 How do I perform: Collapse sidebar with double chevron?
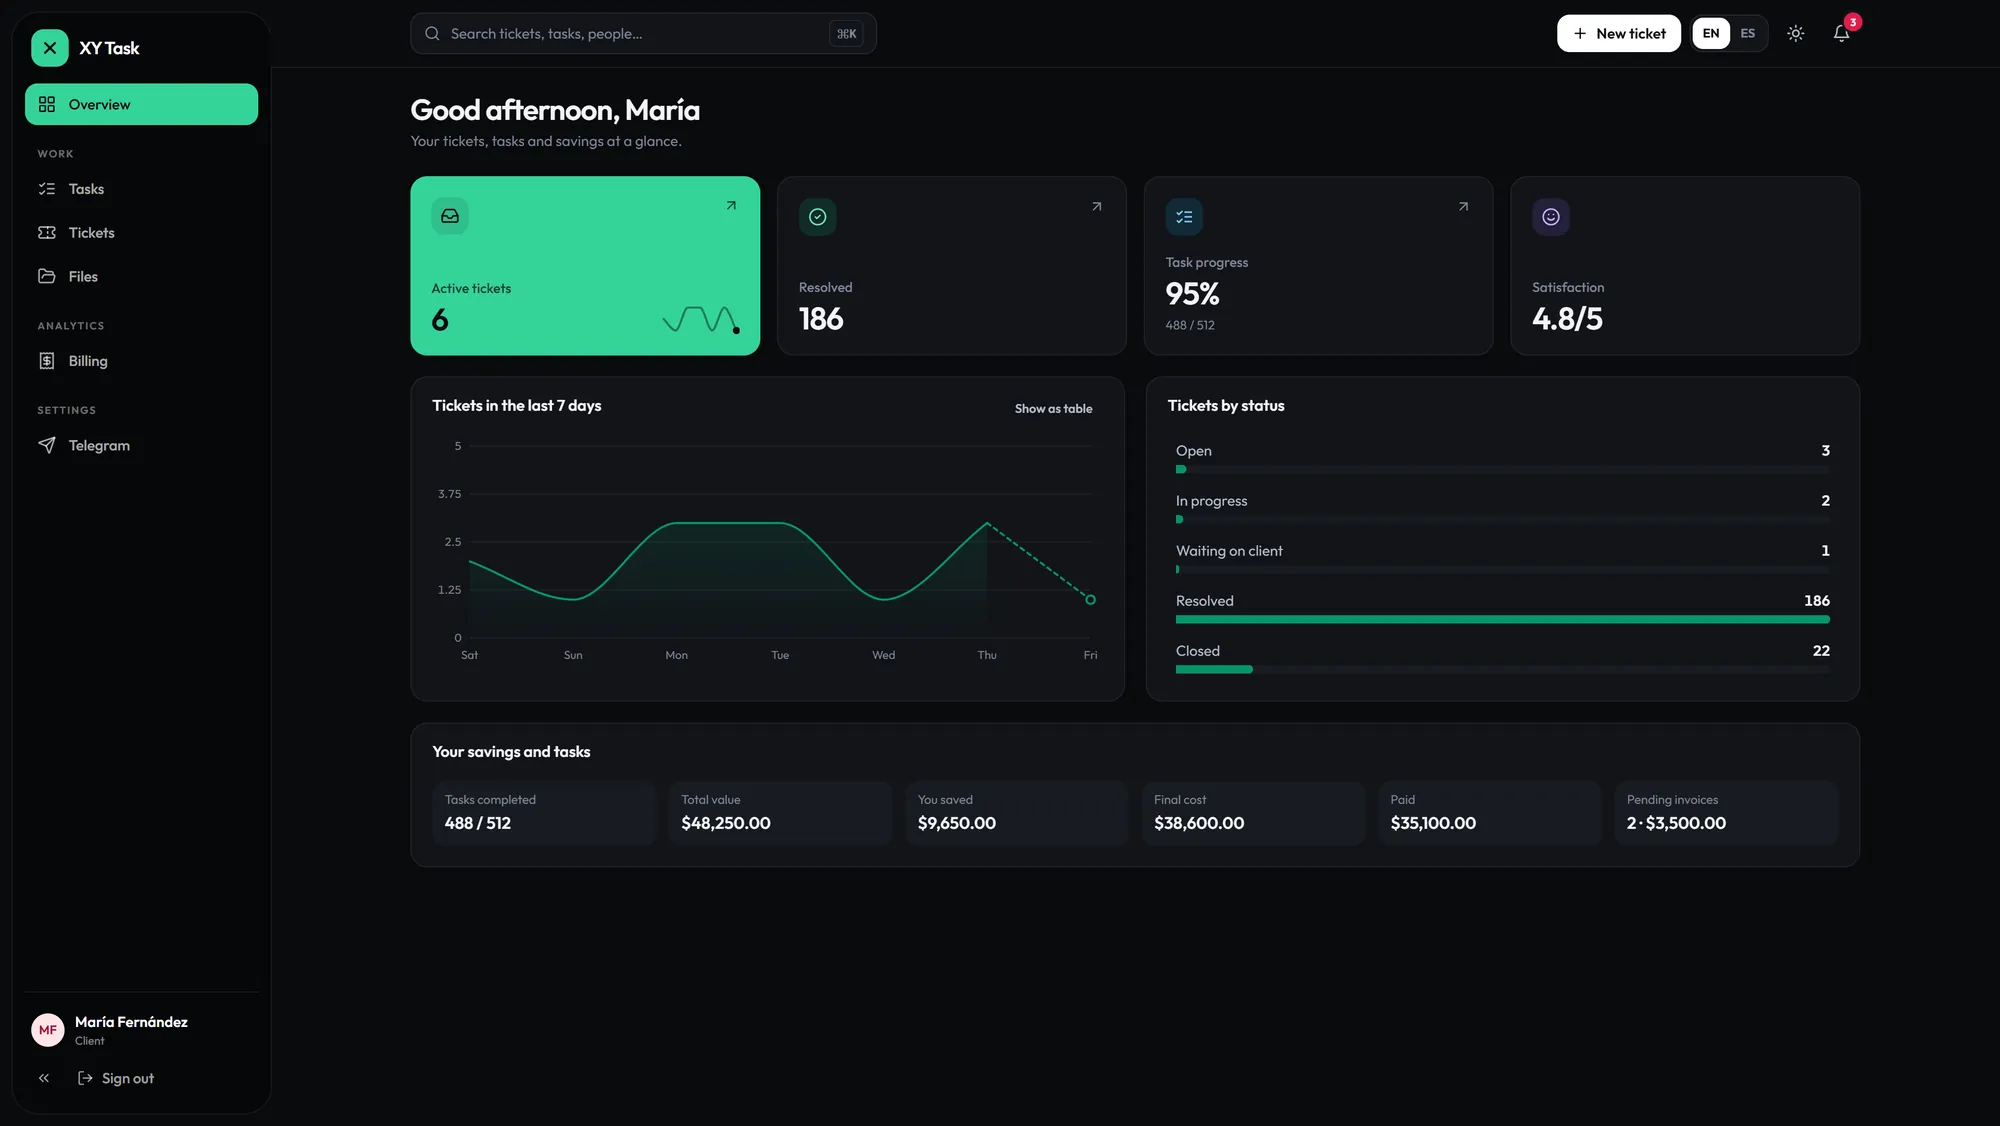tap(44, 1078)
